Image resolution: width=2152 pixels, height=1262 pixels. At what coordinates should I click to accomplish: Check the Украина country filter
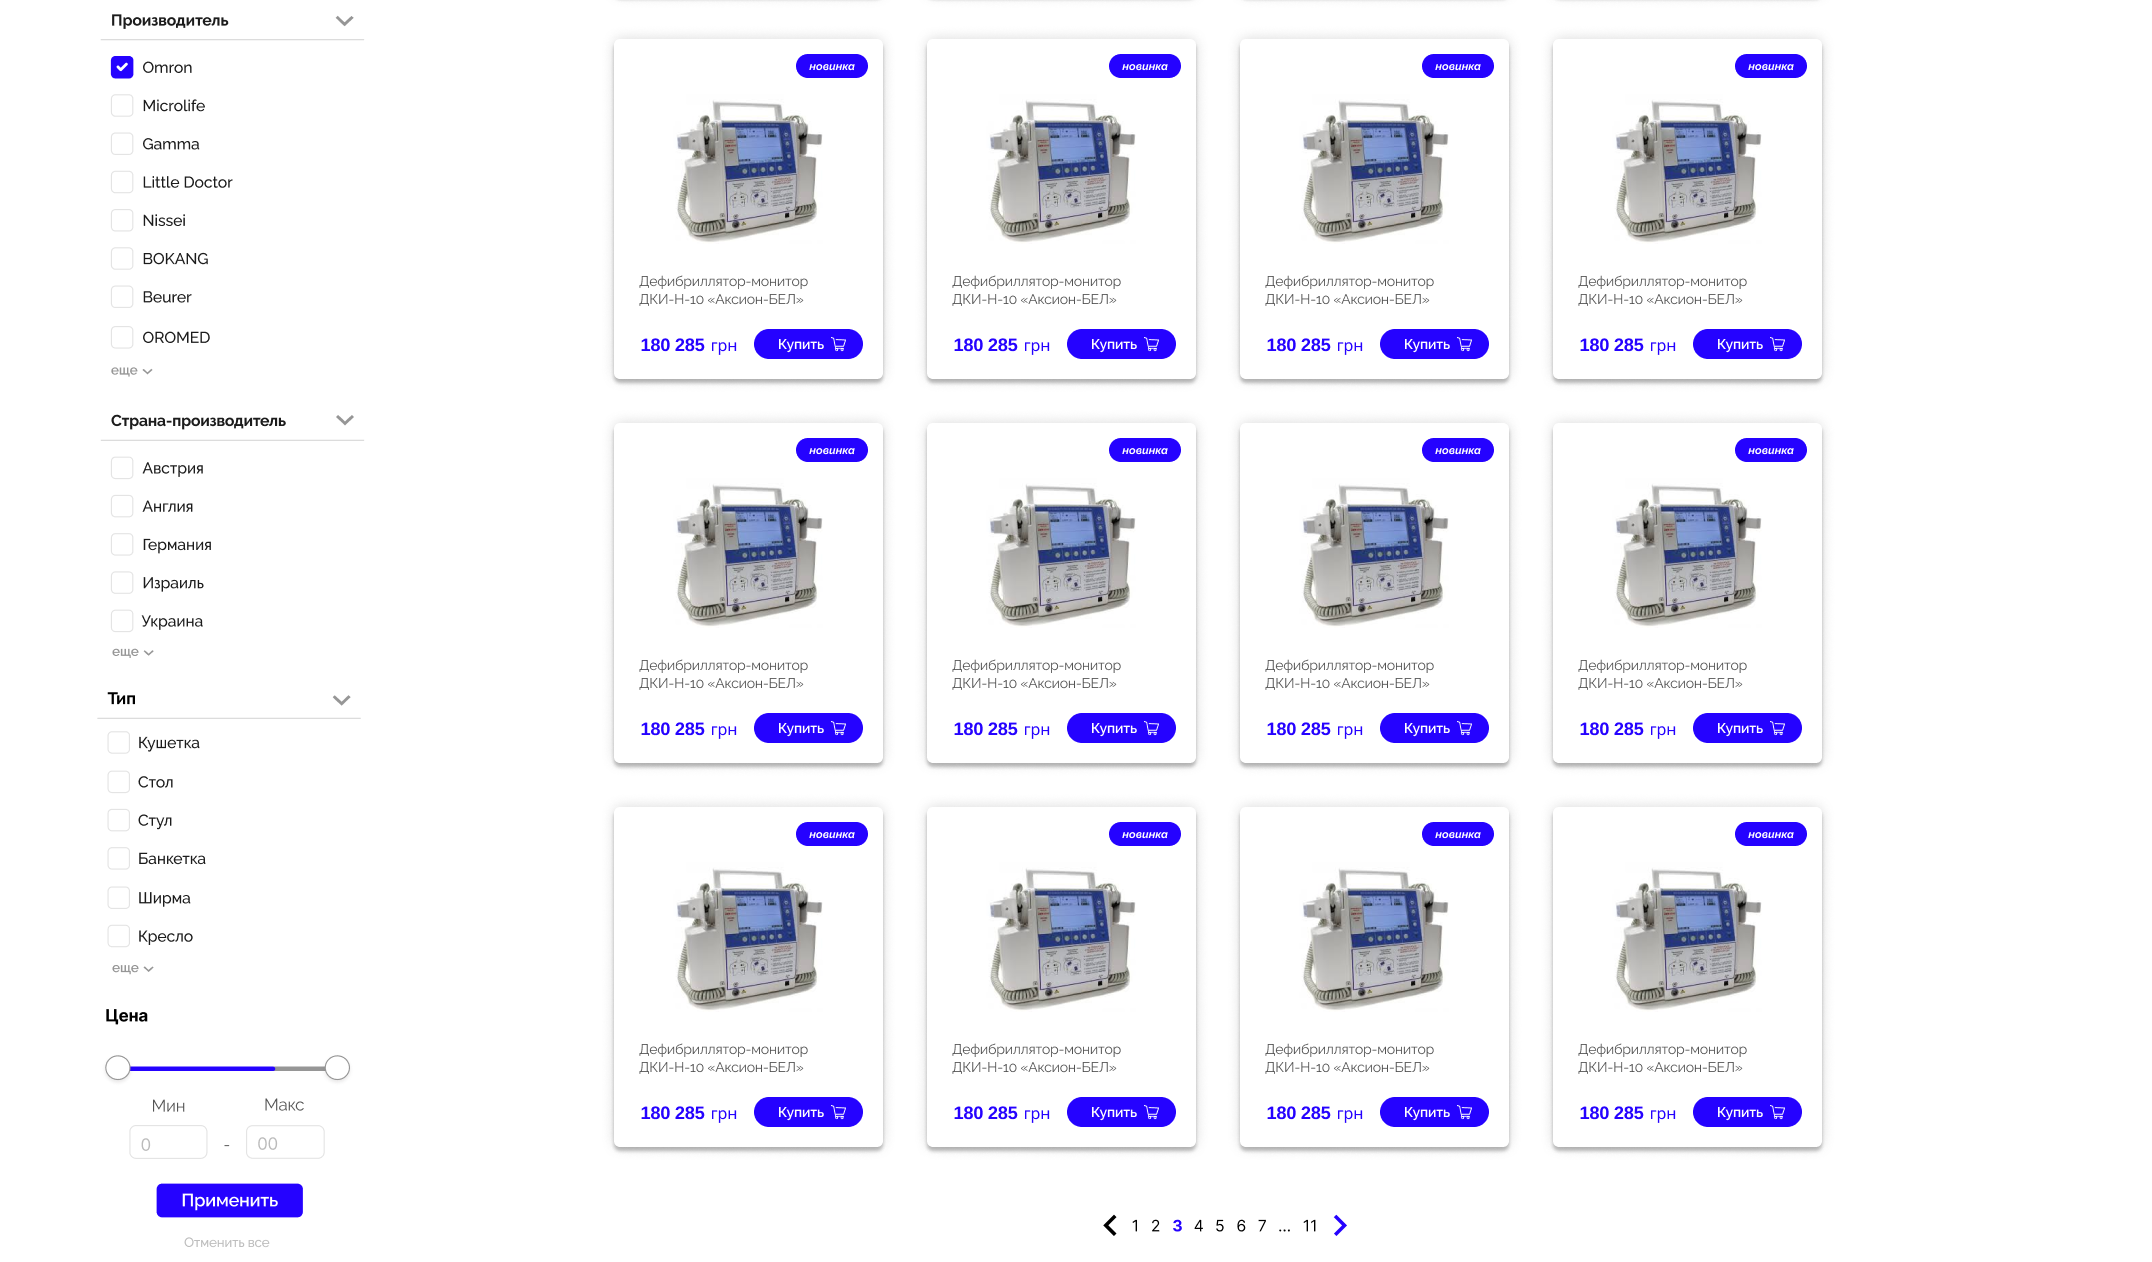tap(122, 621)
